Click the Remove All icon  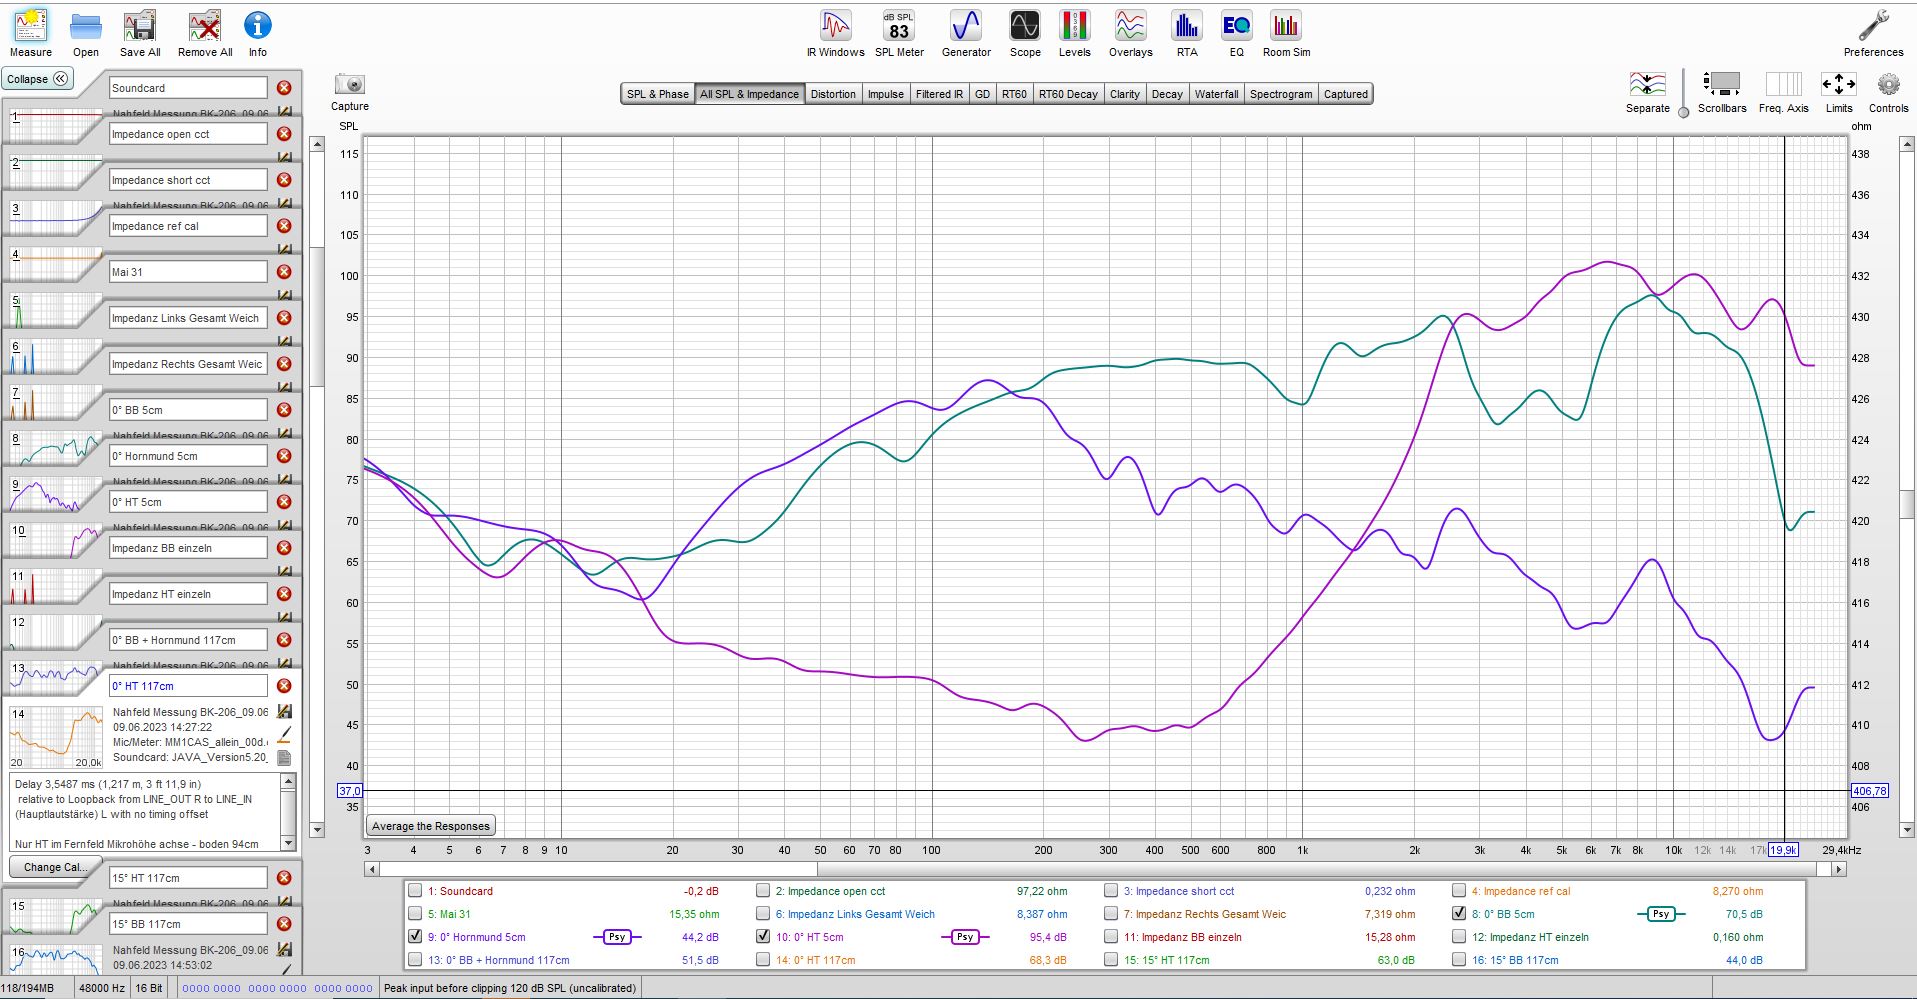click(205, 34)
